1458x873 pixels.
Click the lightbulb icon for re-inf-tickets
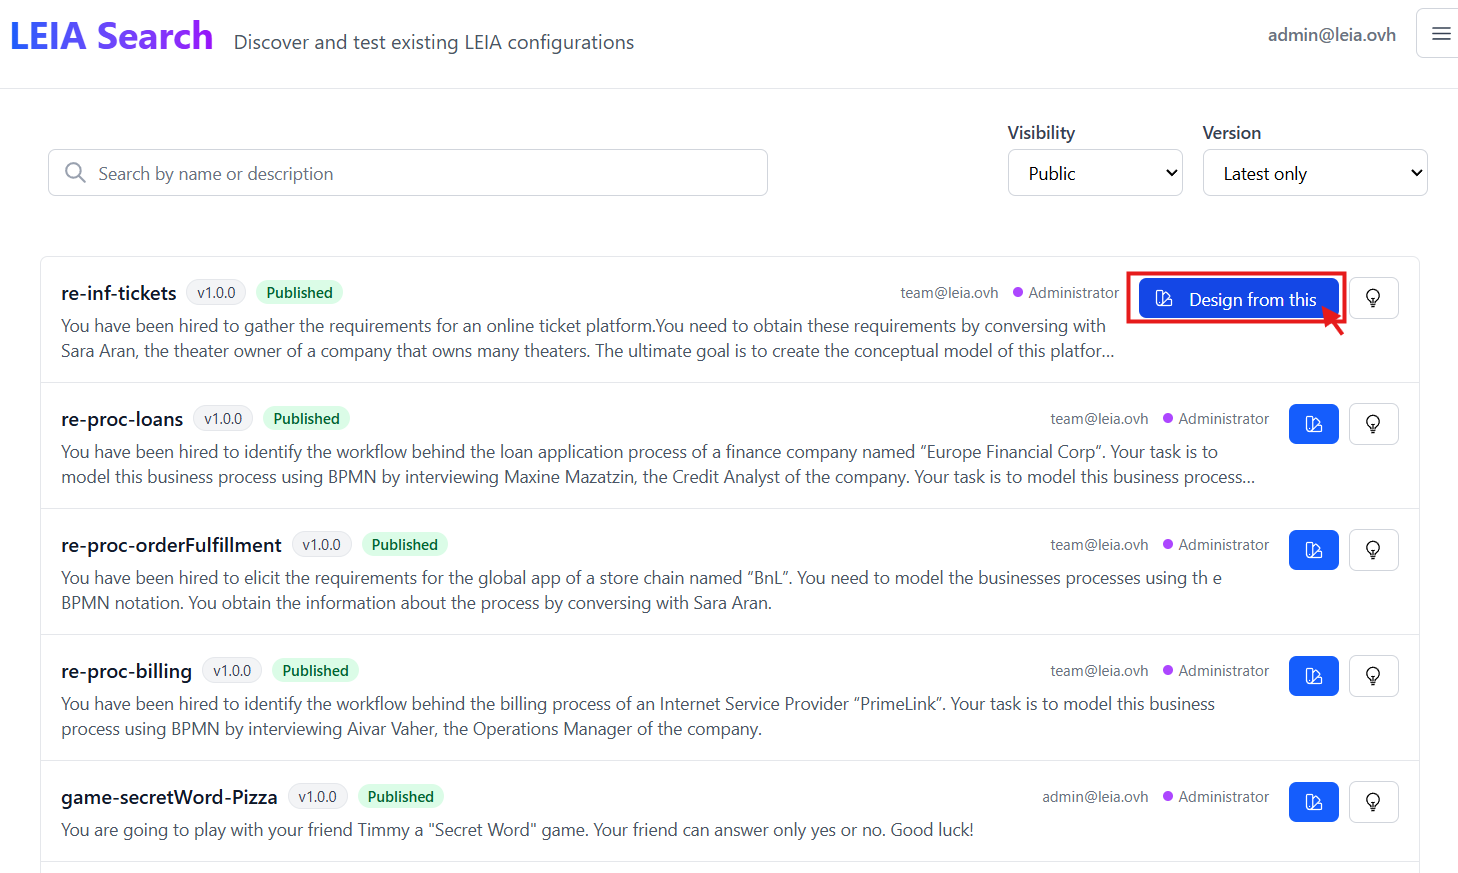(x=1373, y=298)
